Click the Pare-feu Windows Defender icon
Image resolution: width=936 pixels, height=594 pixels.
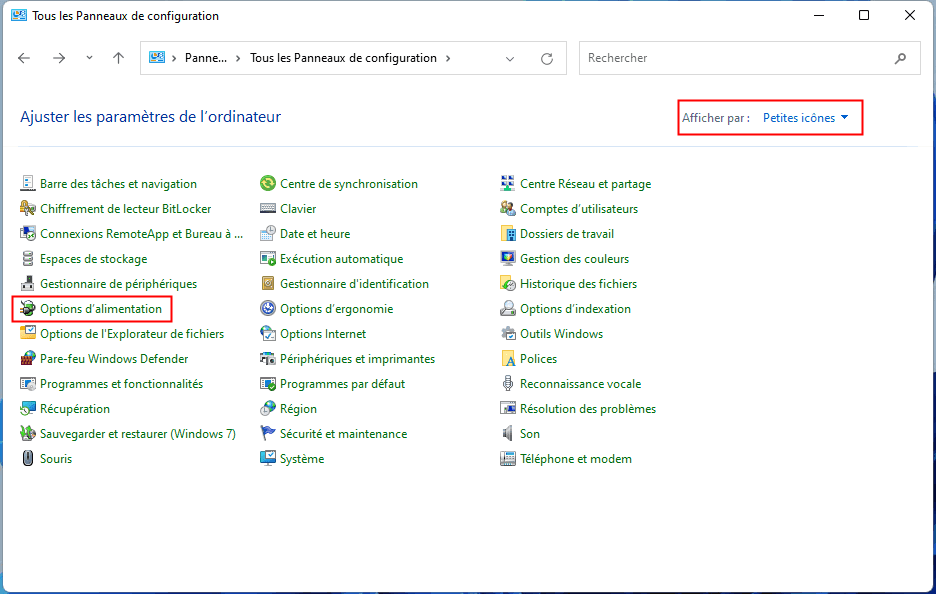tap(28, 359)
